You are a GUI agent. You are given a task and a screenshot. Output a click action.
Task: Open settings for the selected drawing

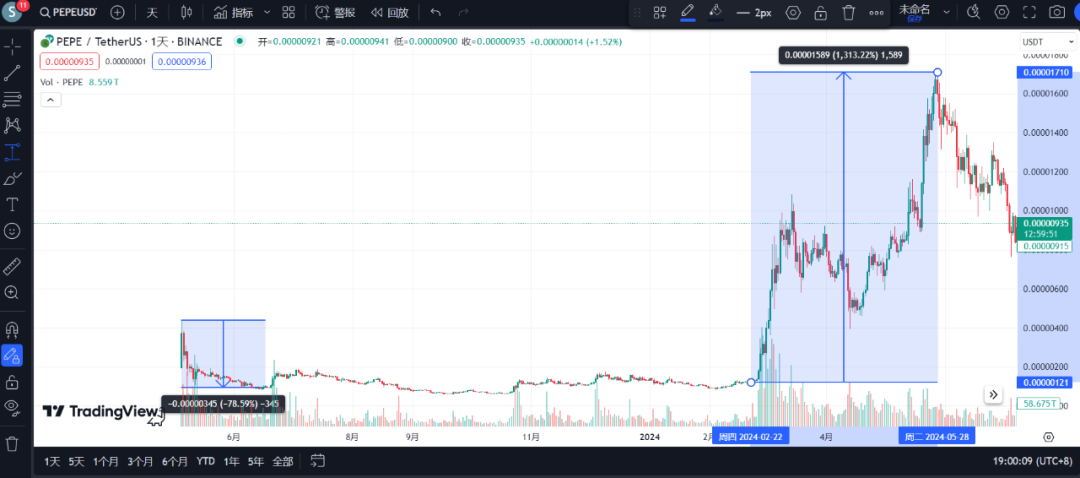pyautogui.click(x=793, y=12)
